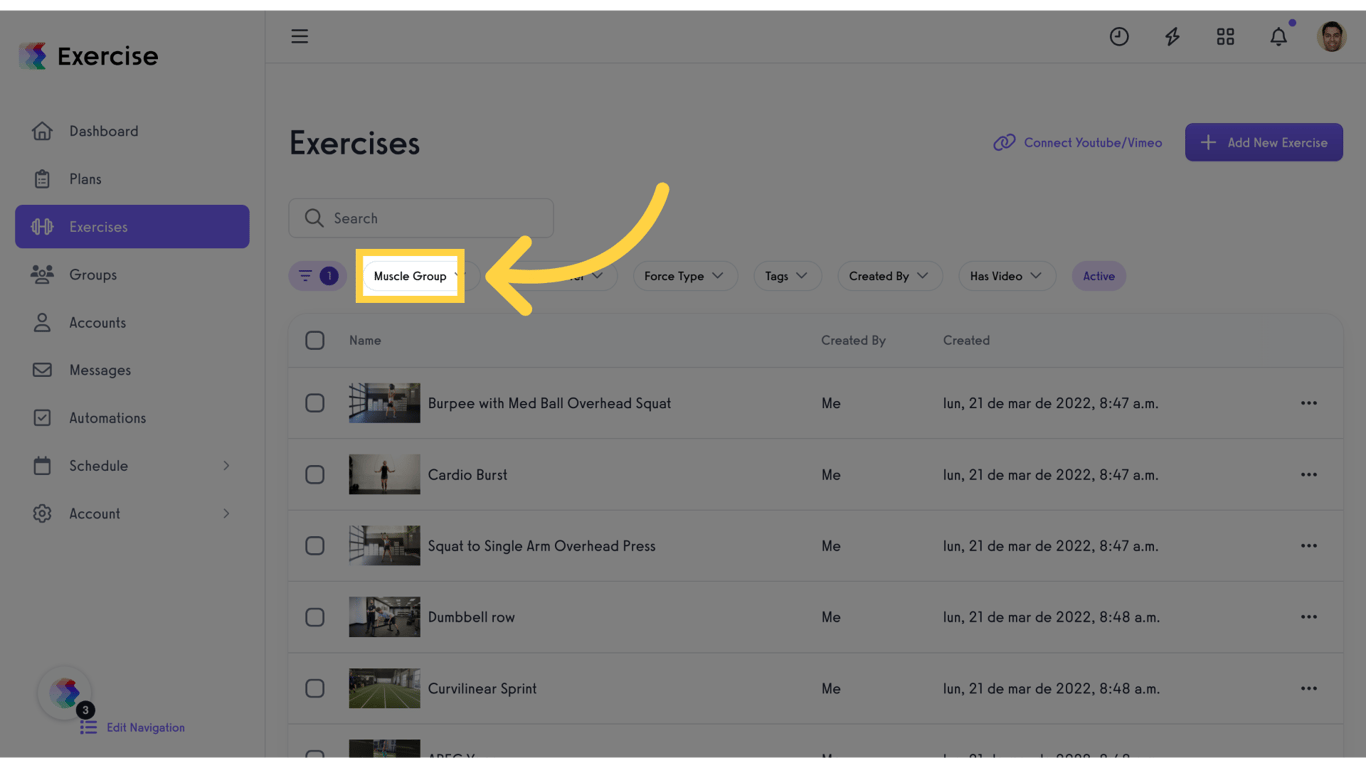Select all exercises with header checkbox
This screenshot has width=1366, height=768.
[315, 341]
